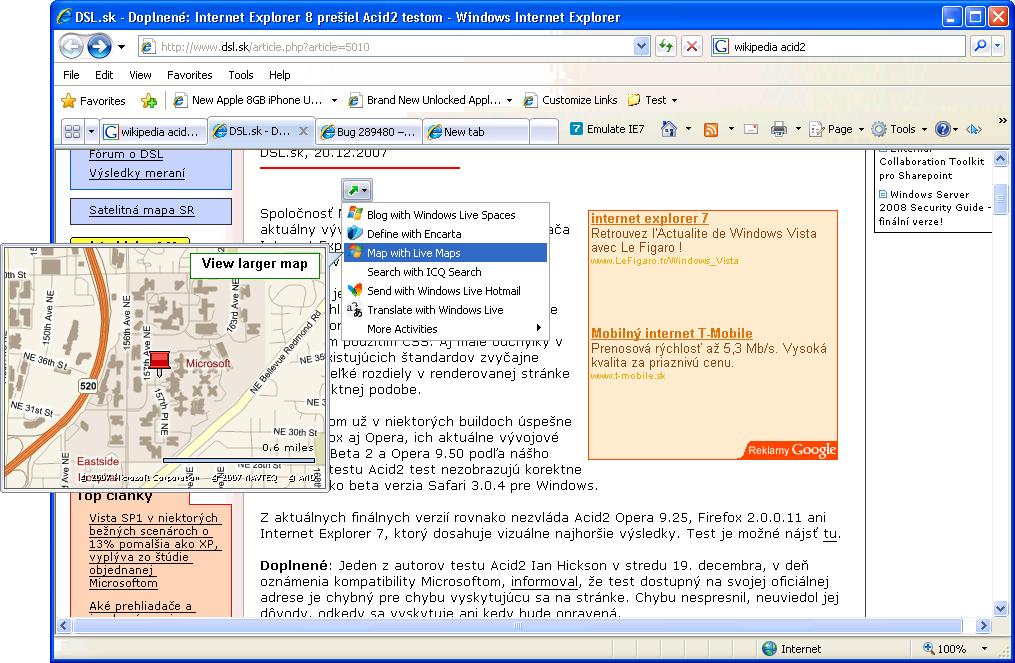
Task: Open the Help menu
Action: 280,75
